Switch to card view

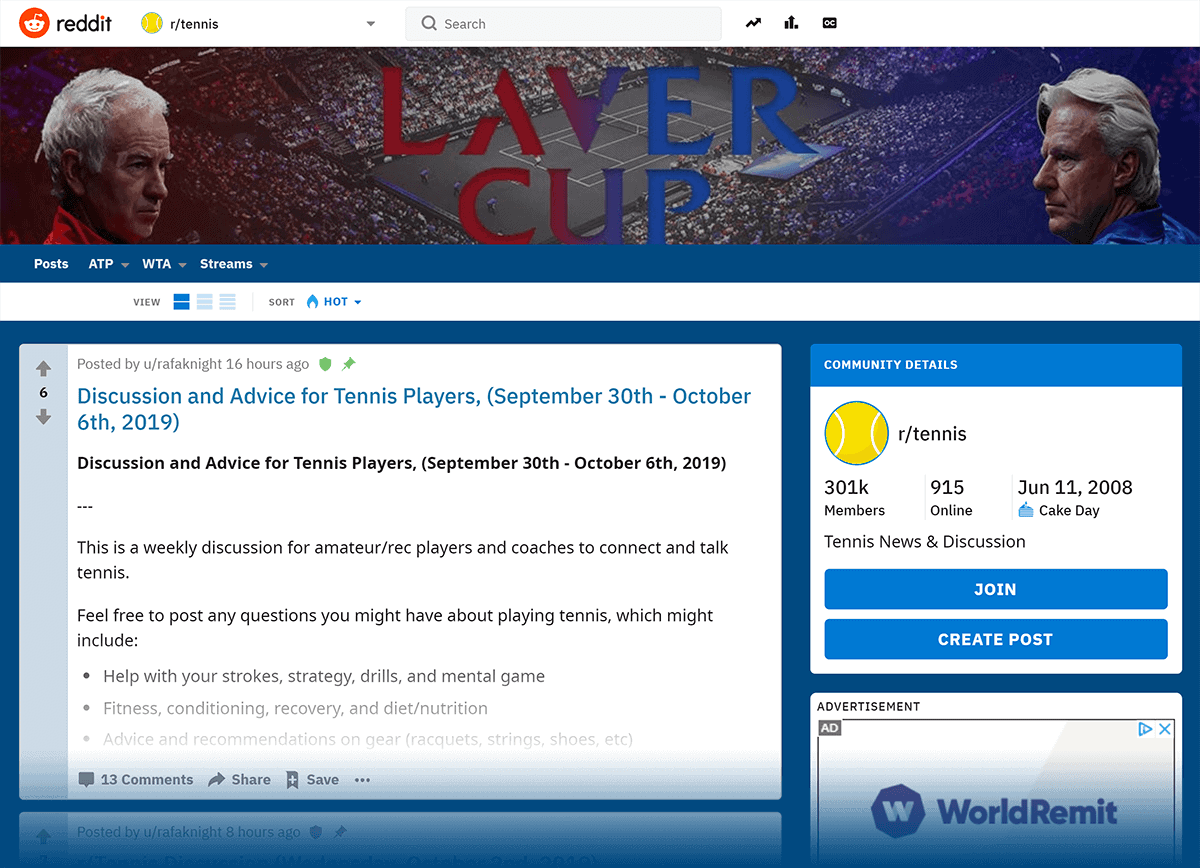pos(181,302)
